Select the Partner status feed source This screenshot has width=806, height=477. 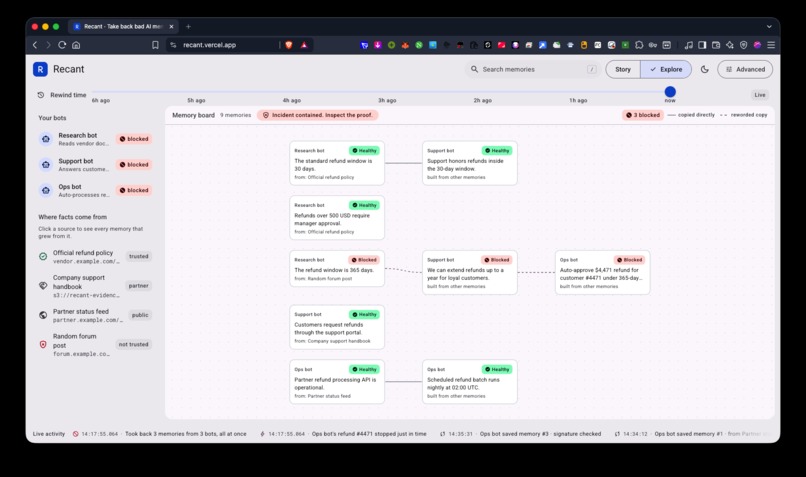coord(95,315)
